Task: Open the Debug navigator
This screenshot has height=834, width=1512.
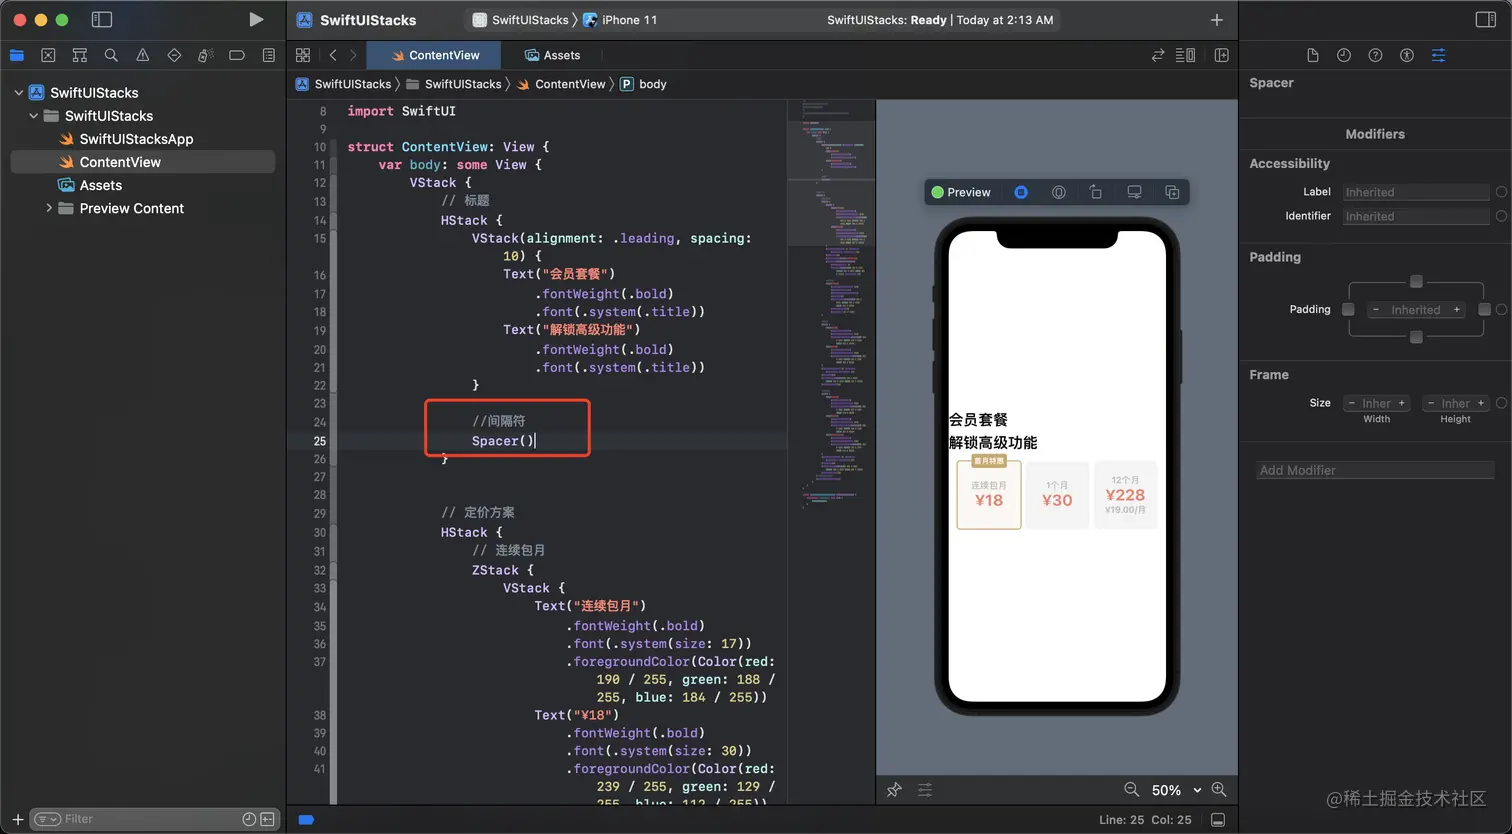Action: point(206,55)
